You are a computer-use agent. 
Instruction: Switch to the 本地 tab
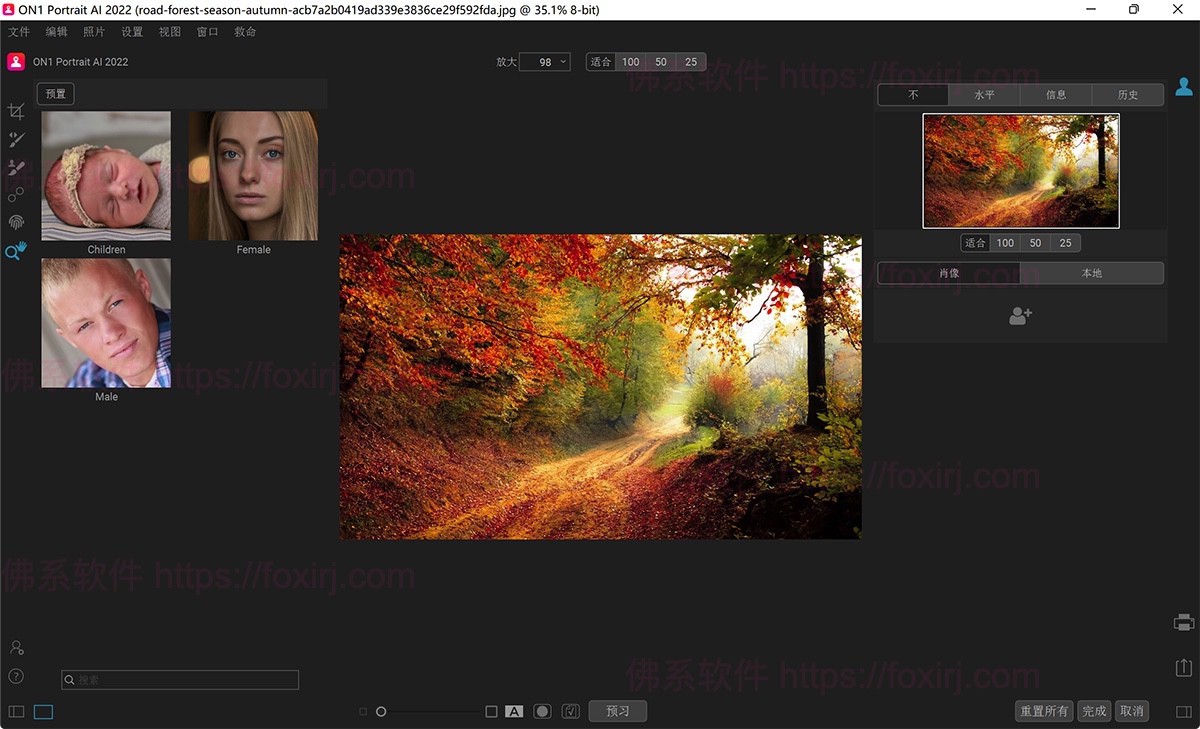pos(1092,273)
